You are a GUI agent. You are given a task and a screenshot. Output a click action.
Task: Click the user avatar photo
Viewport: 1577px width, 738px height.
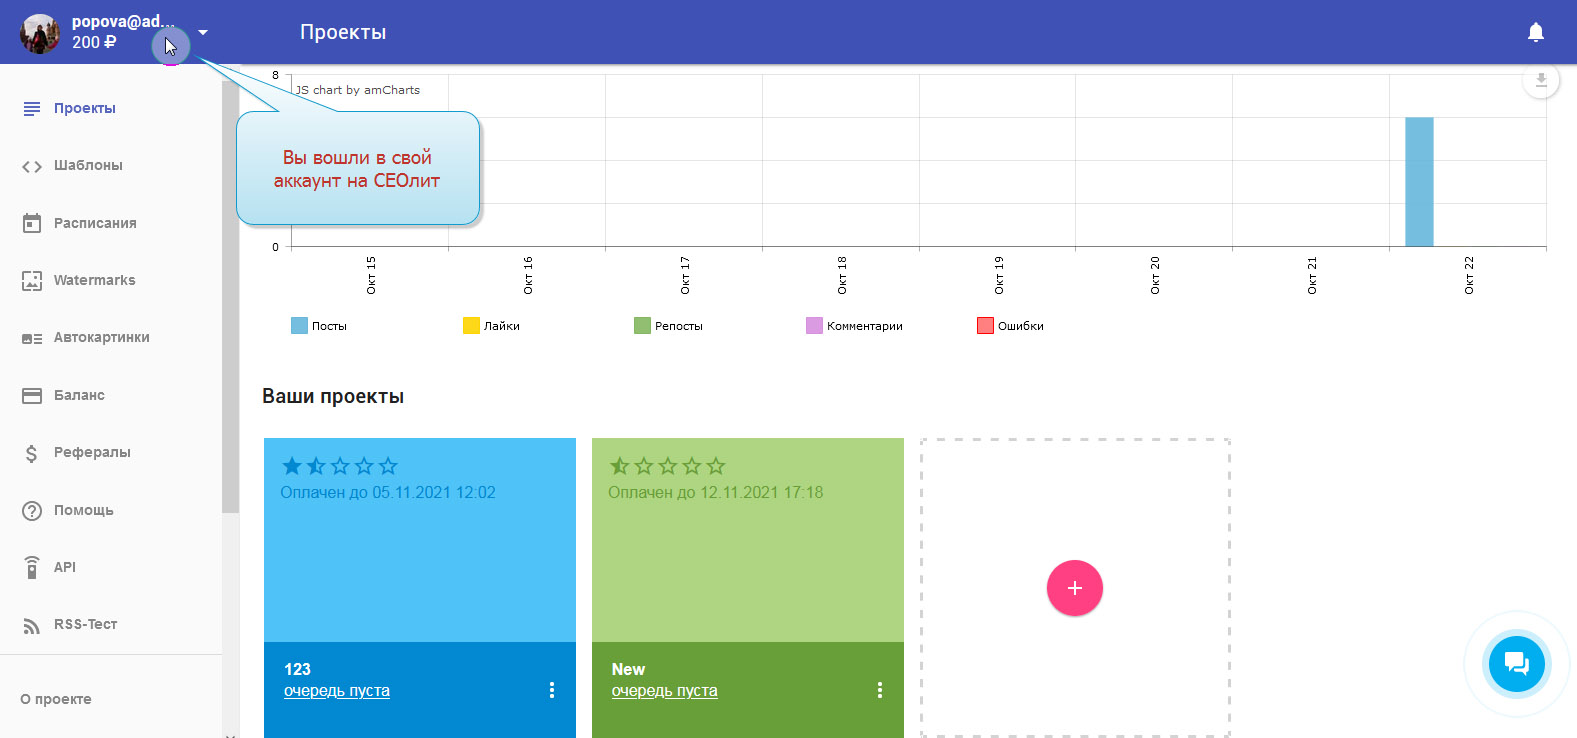click(40, 33)
